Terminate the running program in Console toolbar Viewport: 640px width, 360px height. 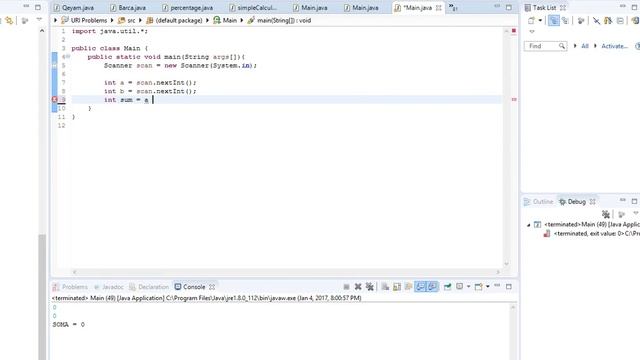tap(347, 287)
